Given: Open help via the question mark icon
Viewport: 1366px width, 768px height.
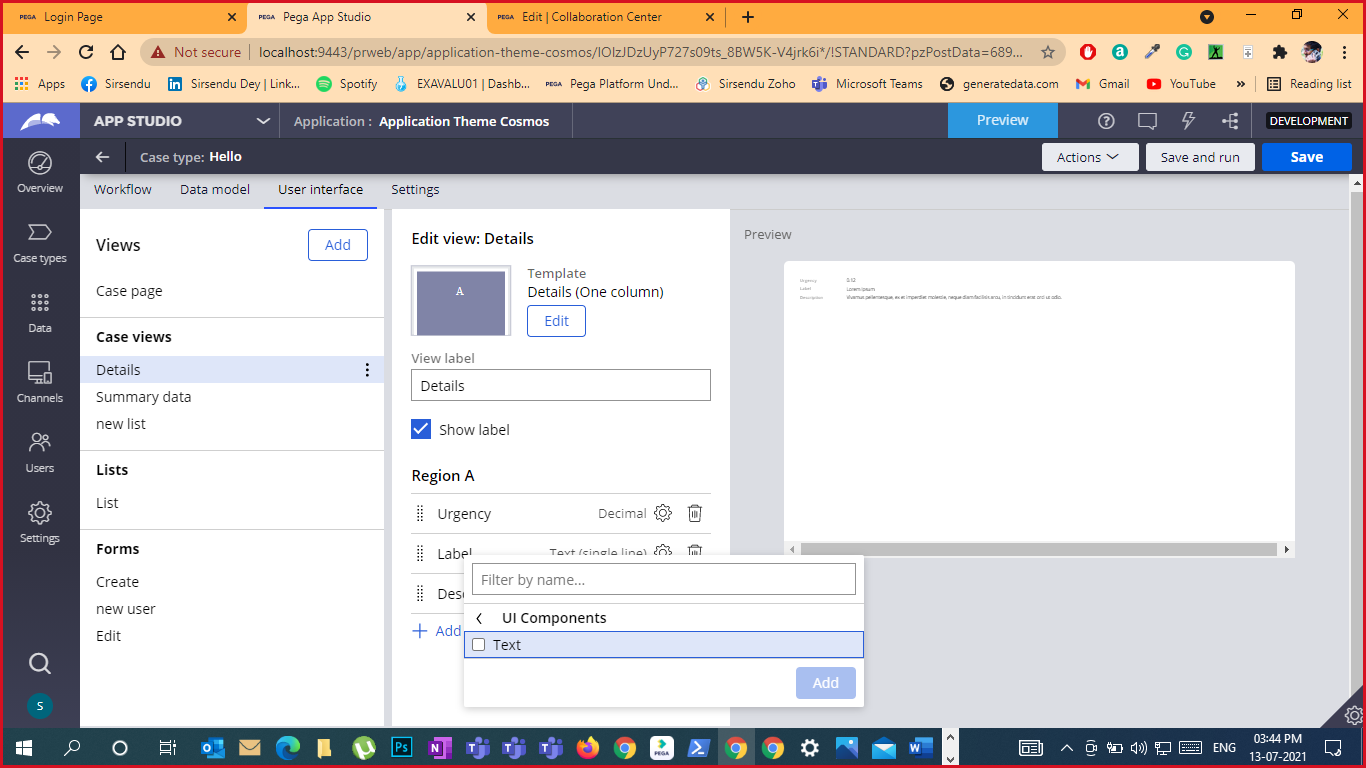Looking at the screenshot, I should tap(1106, 120).
